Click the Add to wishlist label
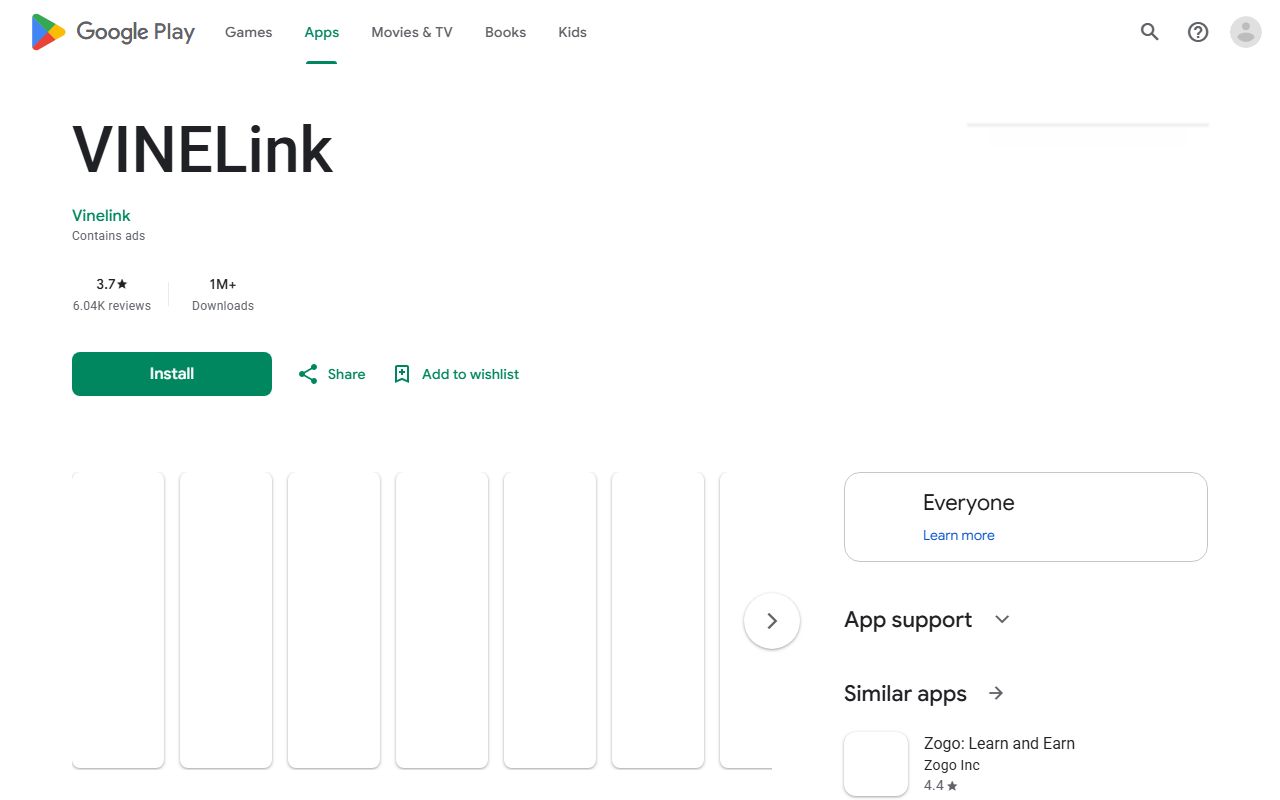The height and width of the screenshot is (800, 1280). pos(470,374)
